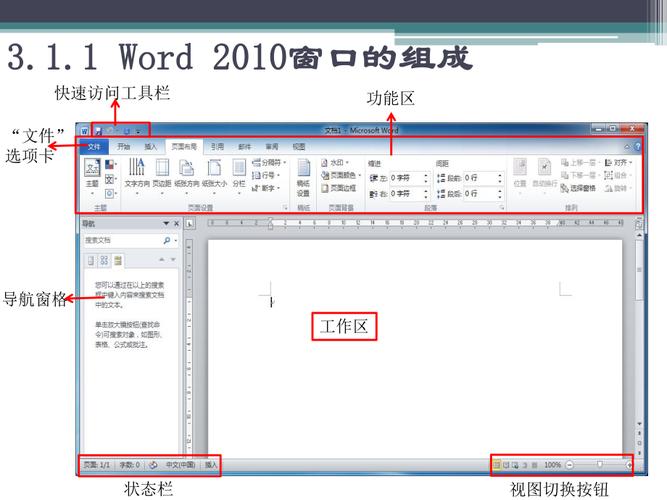Open the navigation pane options dropdown arrow
Viewport: 667px width, 500px height.
(x=166, y=223)
